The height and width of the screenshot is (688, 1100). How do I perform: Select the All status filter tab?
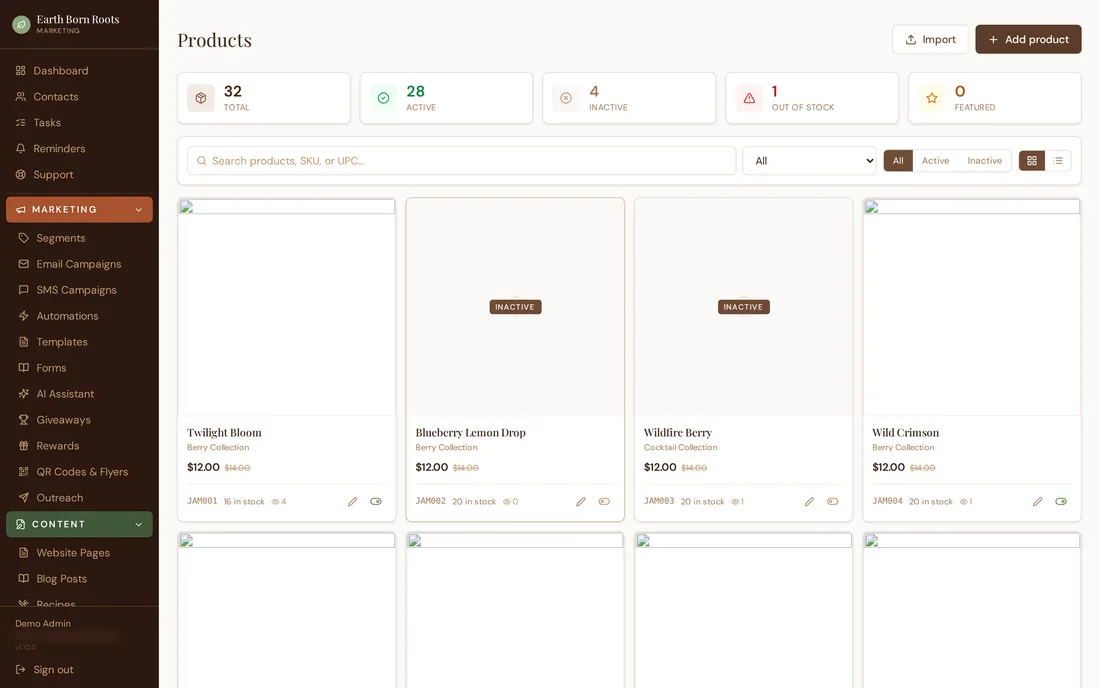[898, 161]
